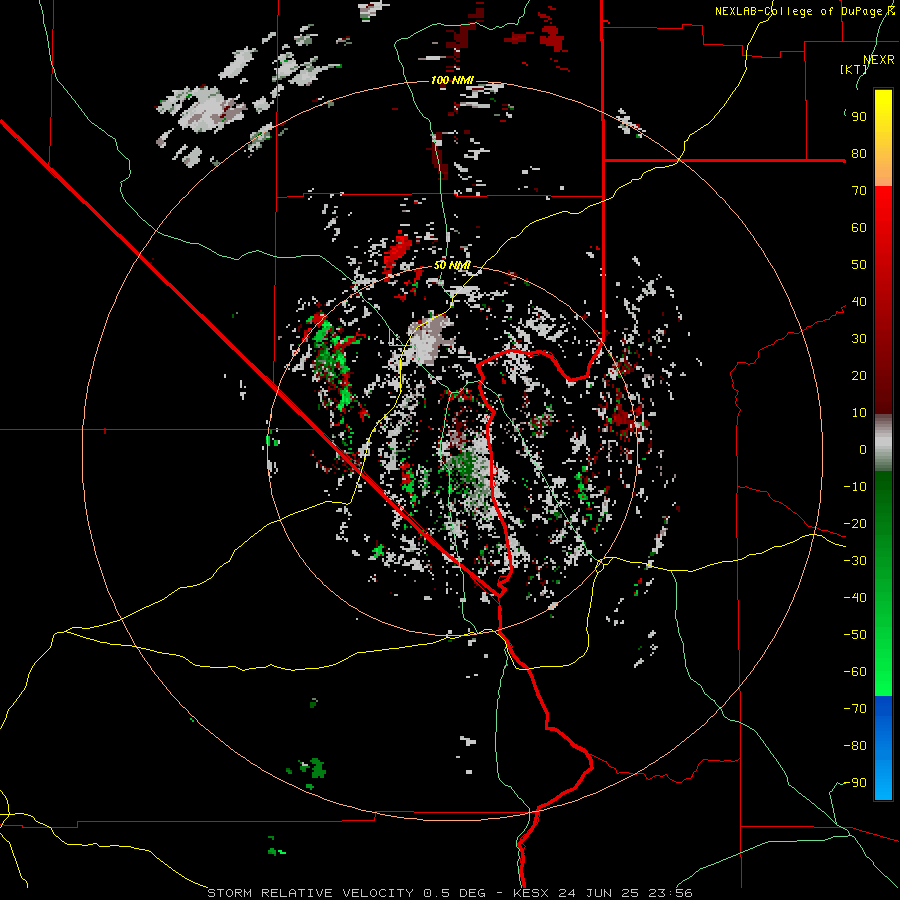Click the blue bottom segment of the velocity color bar
900x900 pixels.
(883, 748)
